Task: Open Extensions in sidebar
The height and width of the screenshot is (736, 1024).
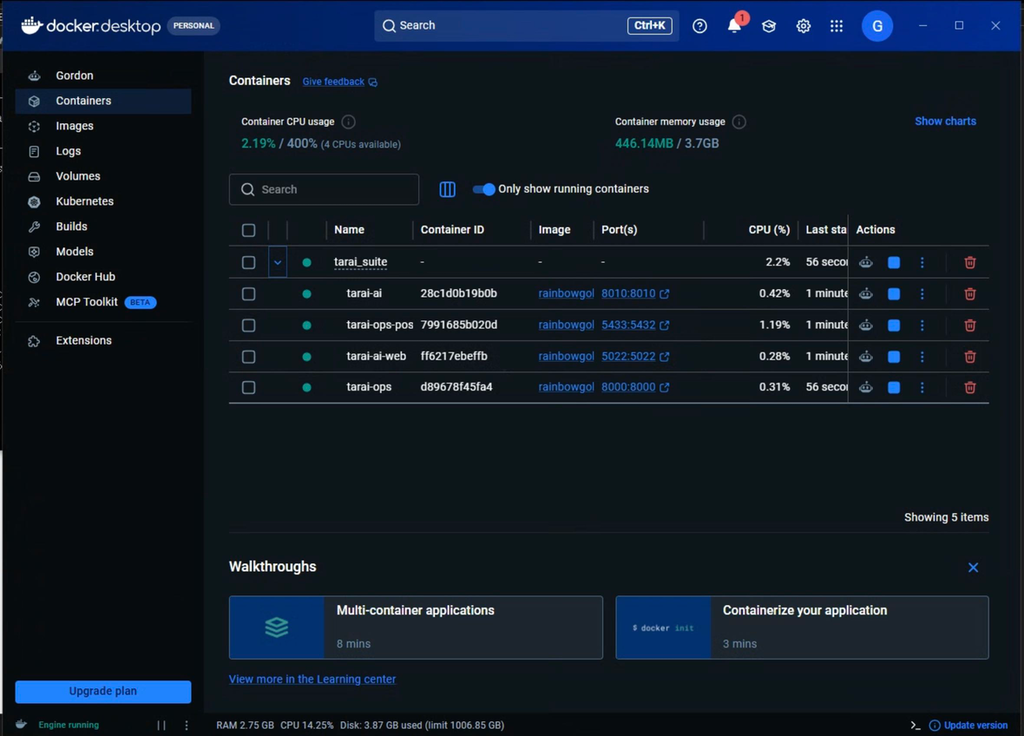Action: pos(103,341)
